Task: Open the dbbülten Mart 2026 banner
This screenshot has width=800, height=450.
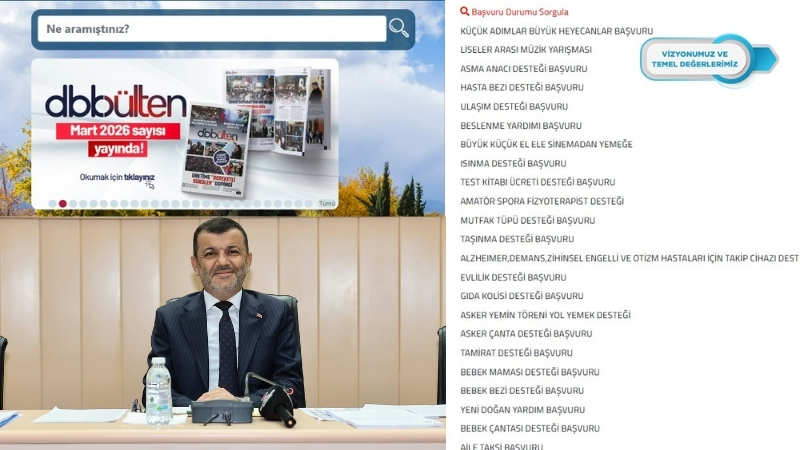Action: [185, 134]
